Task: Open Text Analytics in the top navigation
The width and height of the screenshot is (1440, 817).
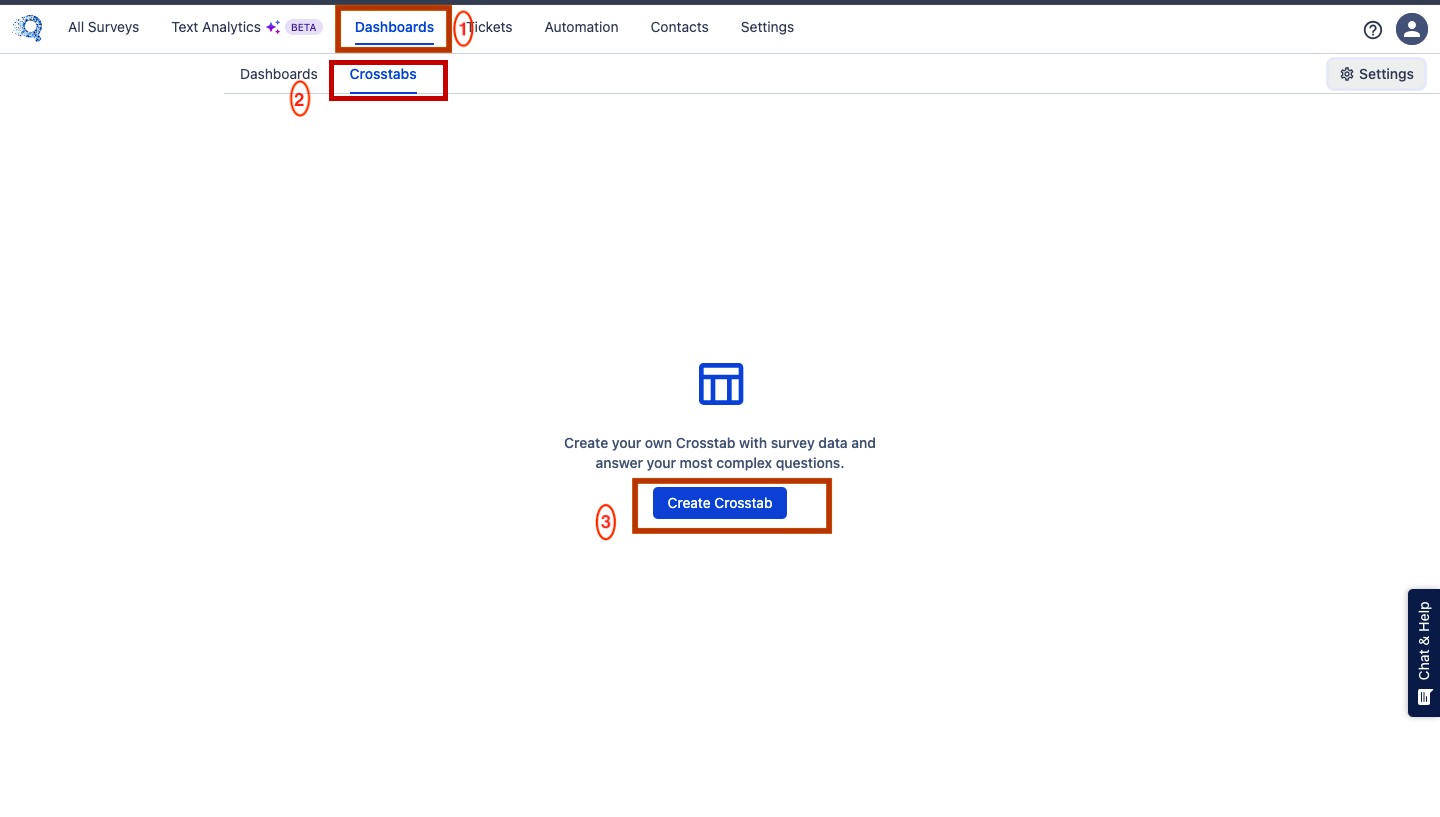Action: point(215,27)
